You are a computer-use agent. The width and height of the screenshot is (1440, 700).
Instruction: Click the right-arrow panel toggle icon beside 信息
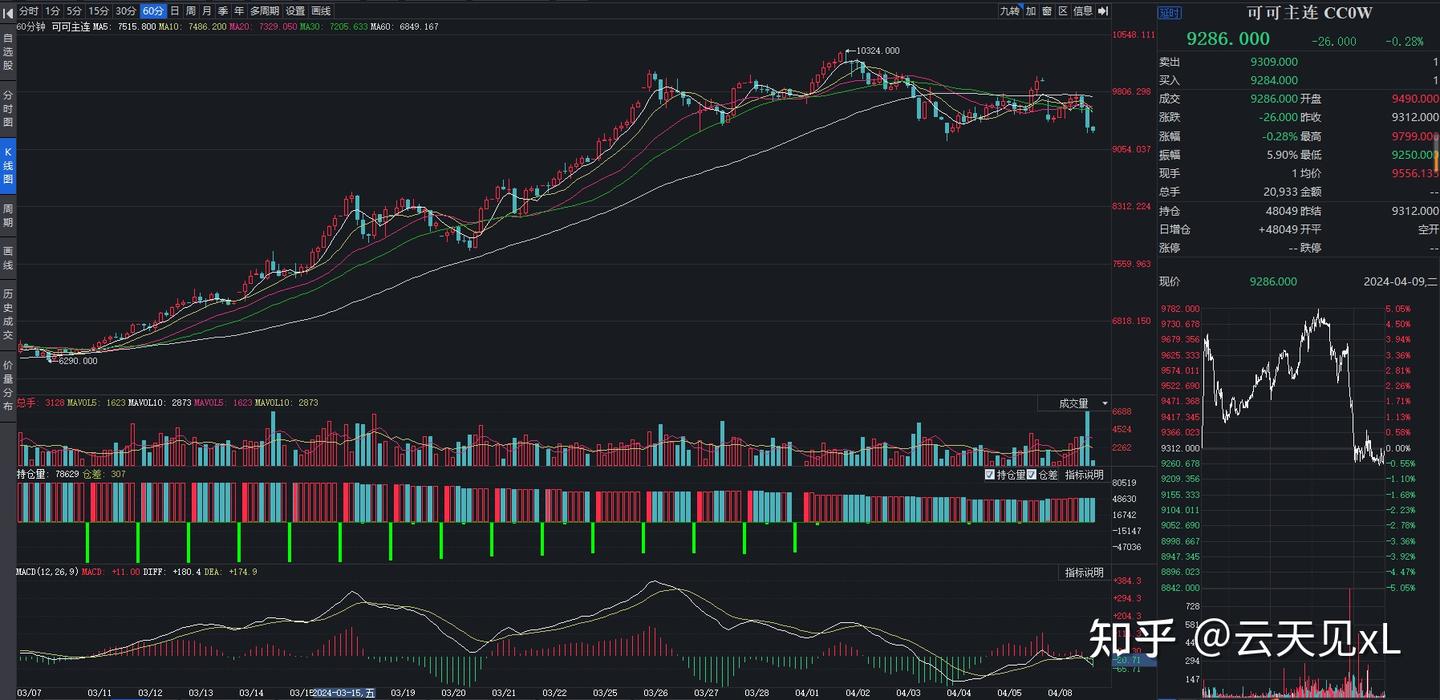[1103, 11]
